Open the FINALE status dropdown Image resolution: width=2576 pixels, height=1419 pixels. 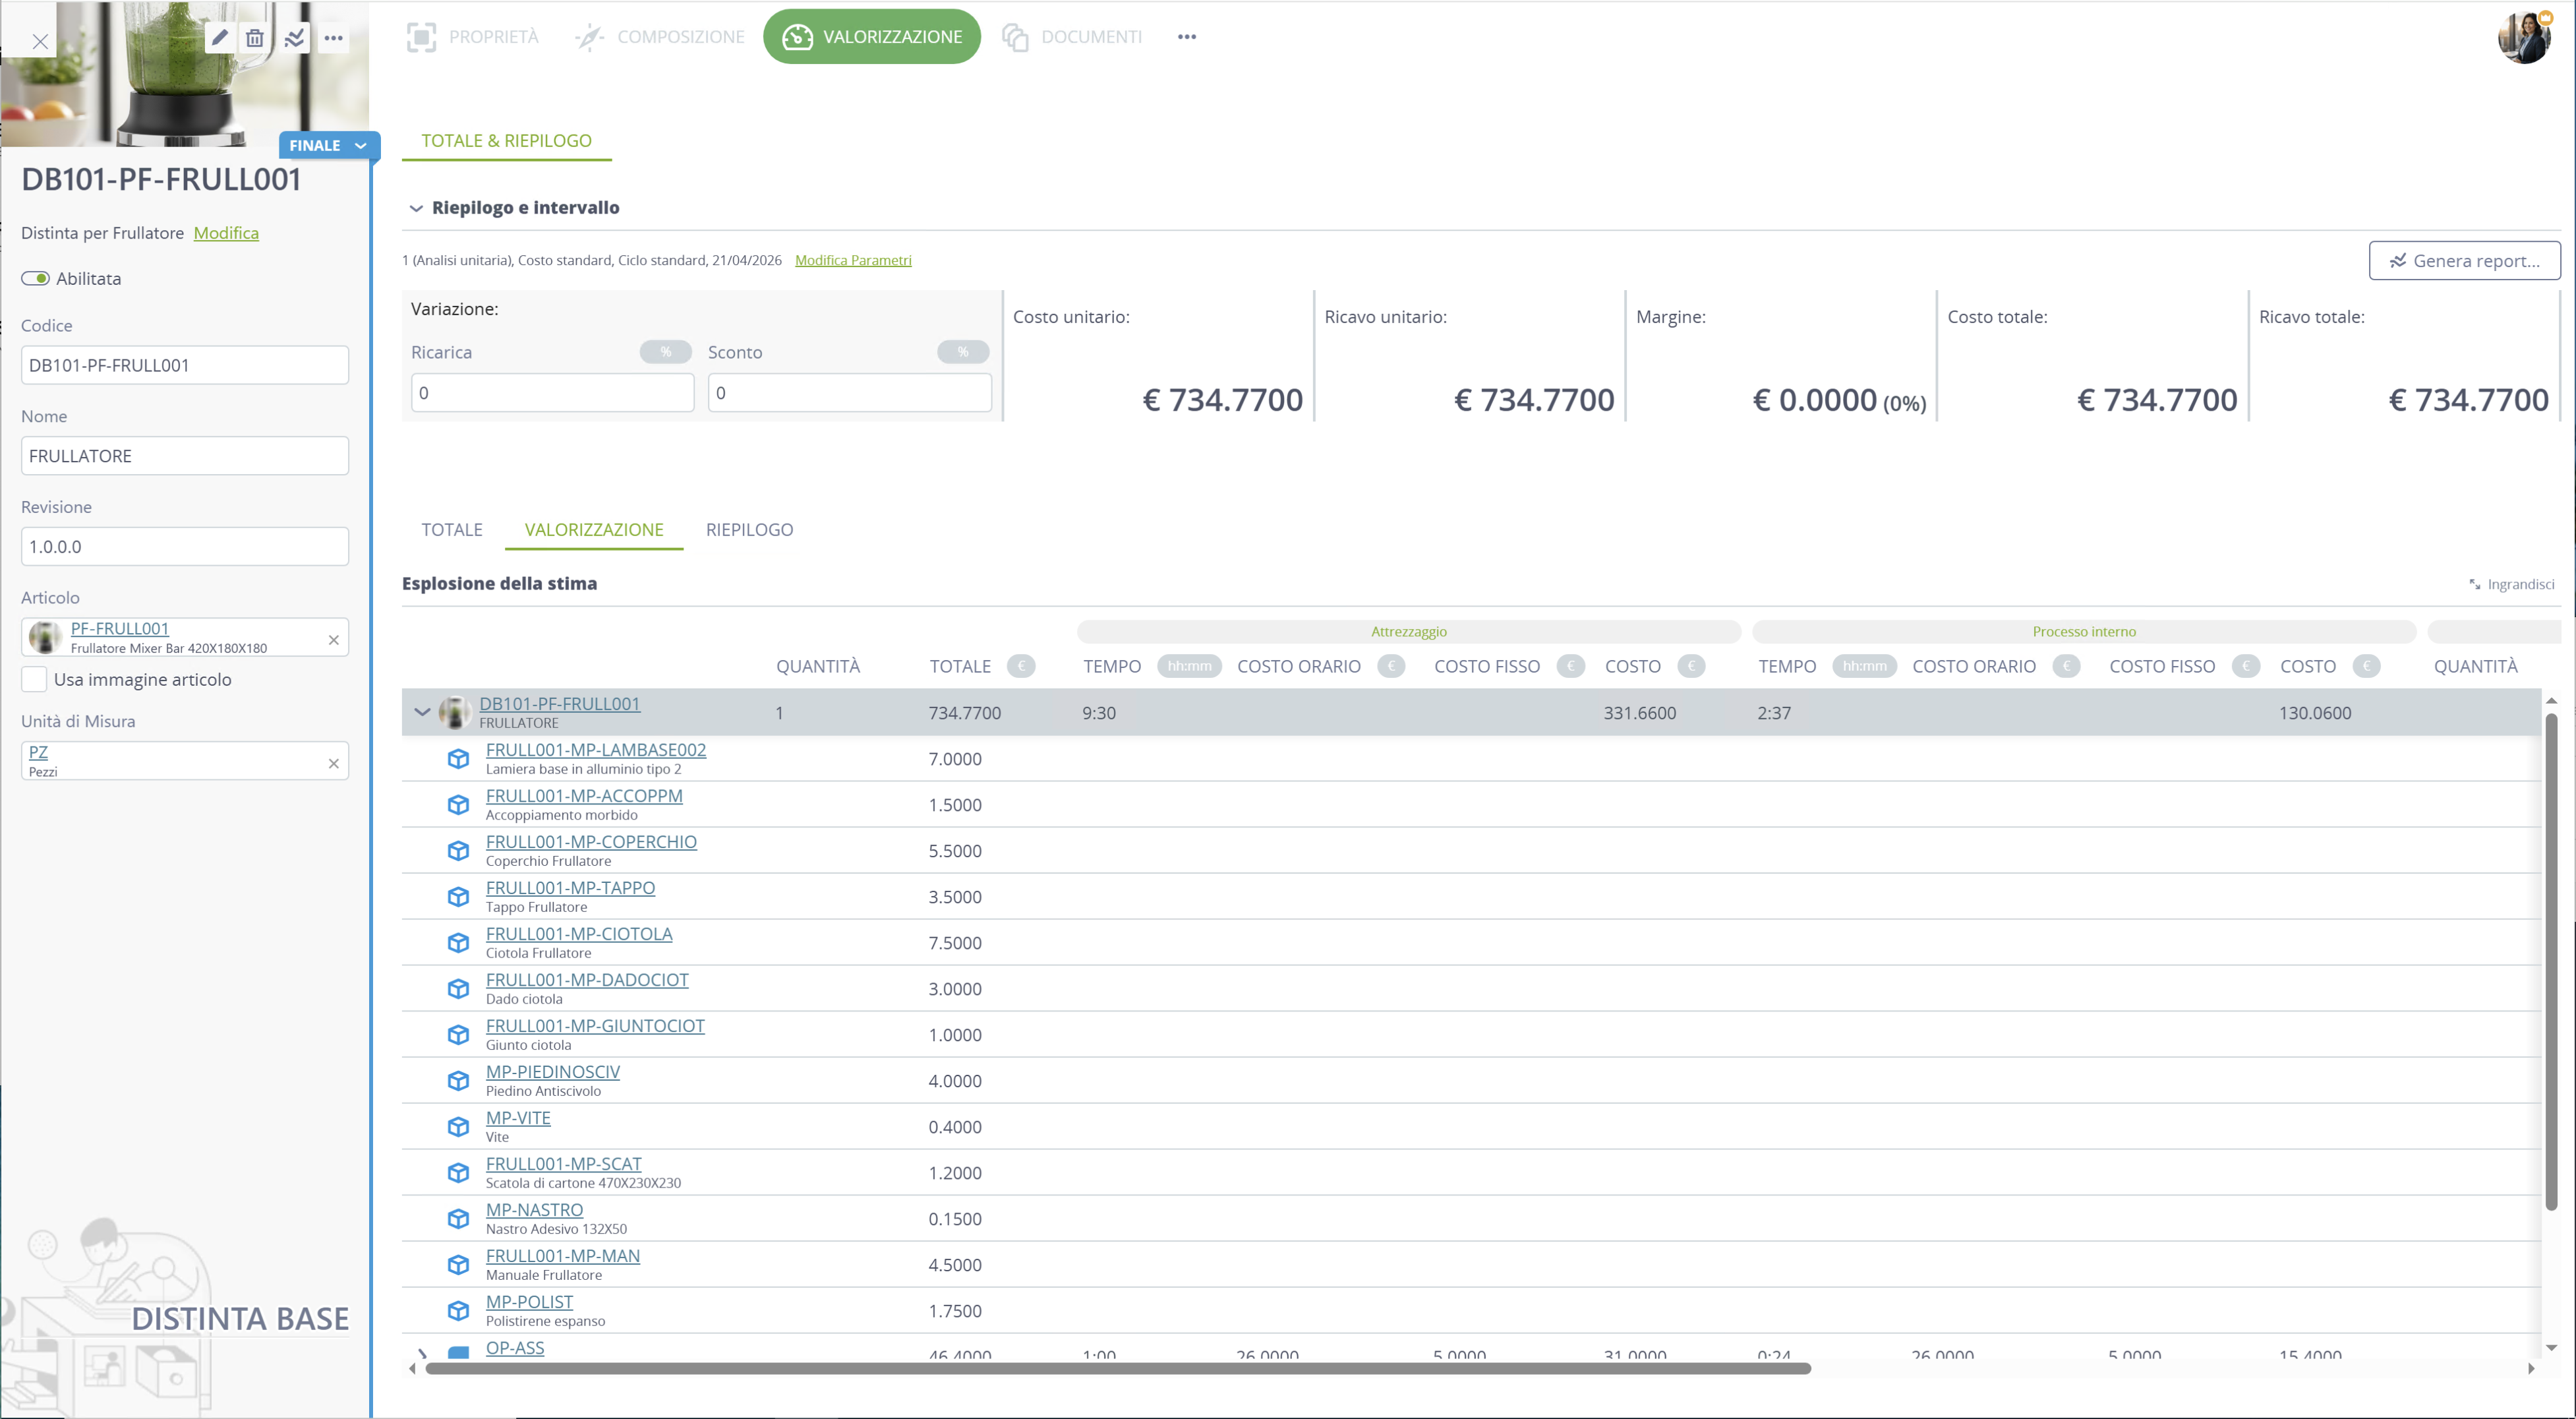pyautogui.click(x=328, y=145)
